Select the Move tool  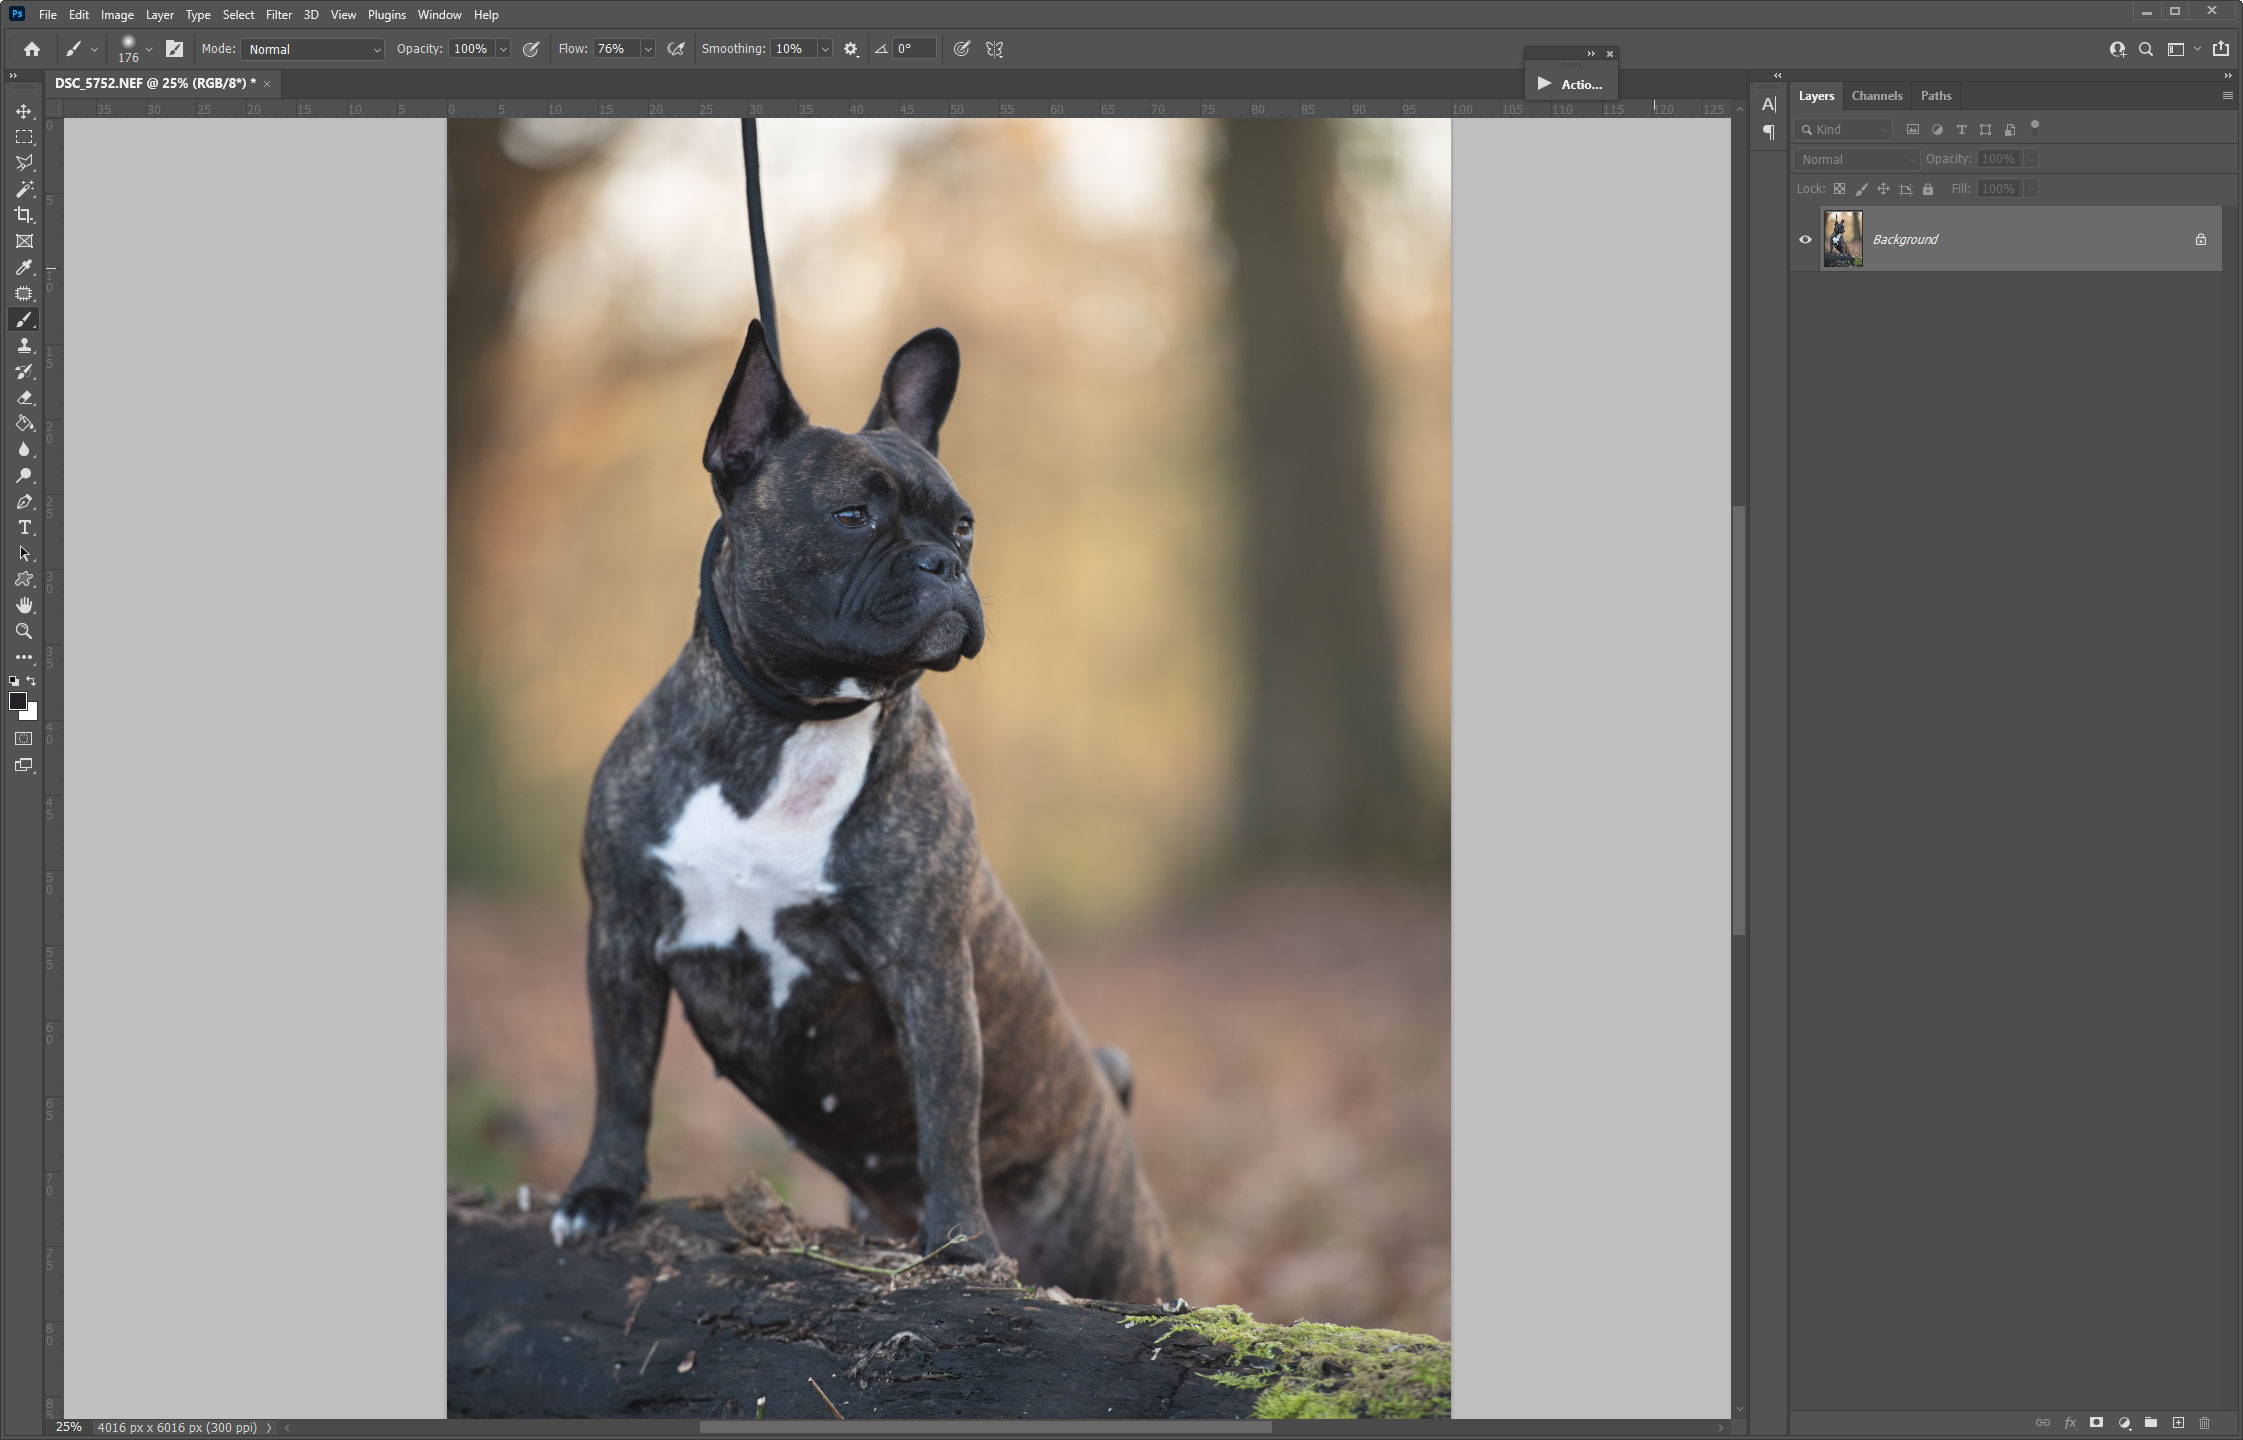(24, 111)
